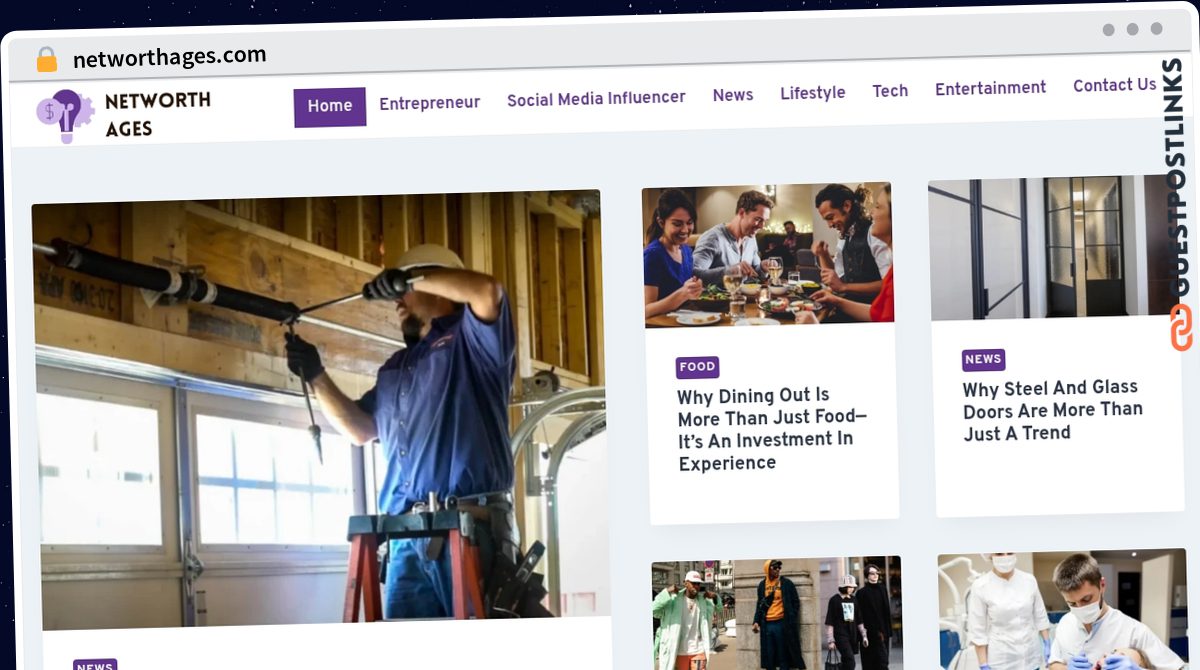Open the garage door repair featured image
Viewport: 1200px width, 670px height.
point(320,408)
